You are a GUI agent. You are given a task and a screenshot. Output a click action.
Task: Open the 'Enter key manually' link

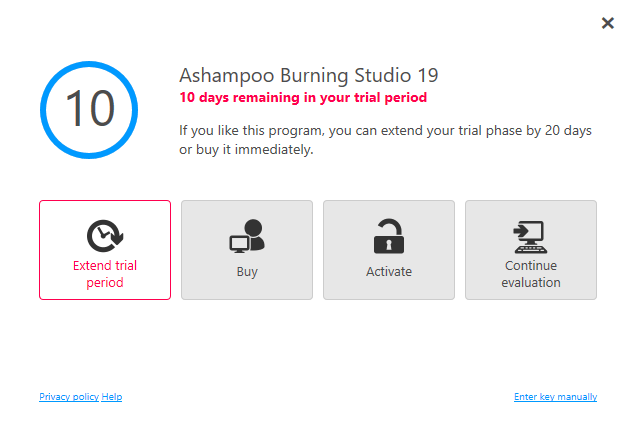tap(555, 396)
